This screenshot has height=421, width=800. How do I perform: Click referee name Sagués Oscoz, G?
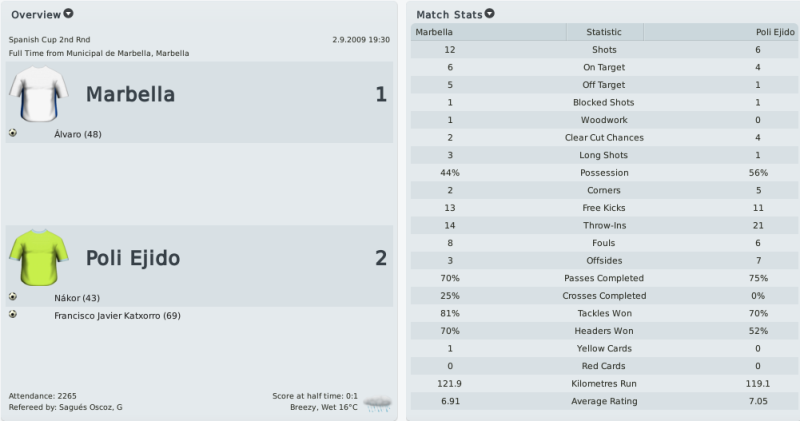click(91, 407)
